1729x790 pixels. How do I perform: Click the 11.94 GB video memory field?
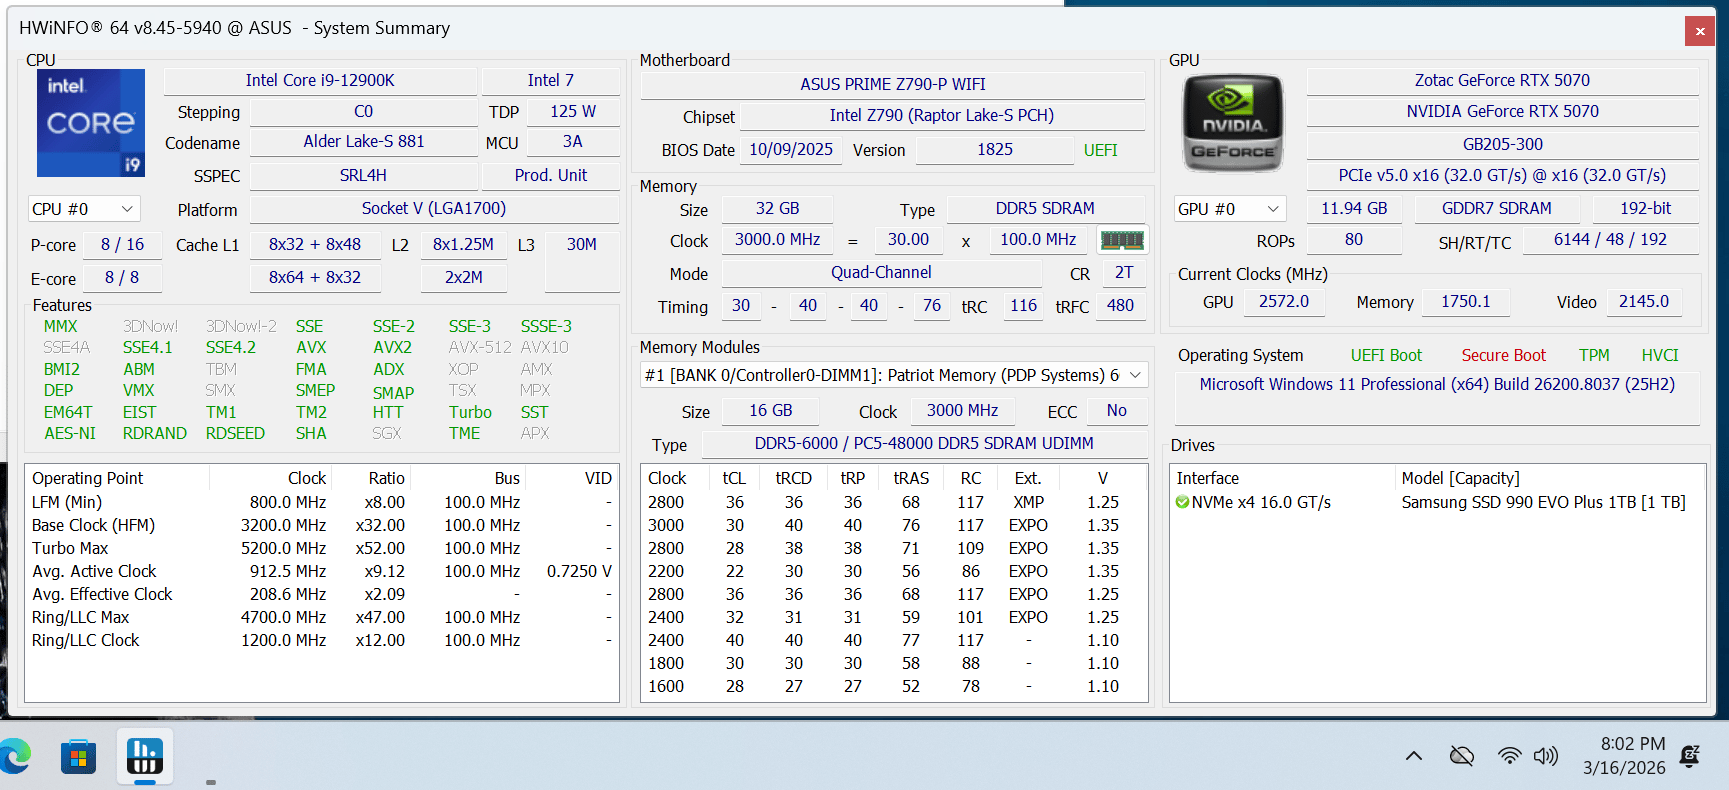pos(1354,208)
